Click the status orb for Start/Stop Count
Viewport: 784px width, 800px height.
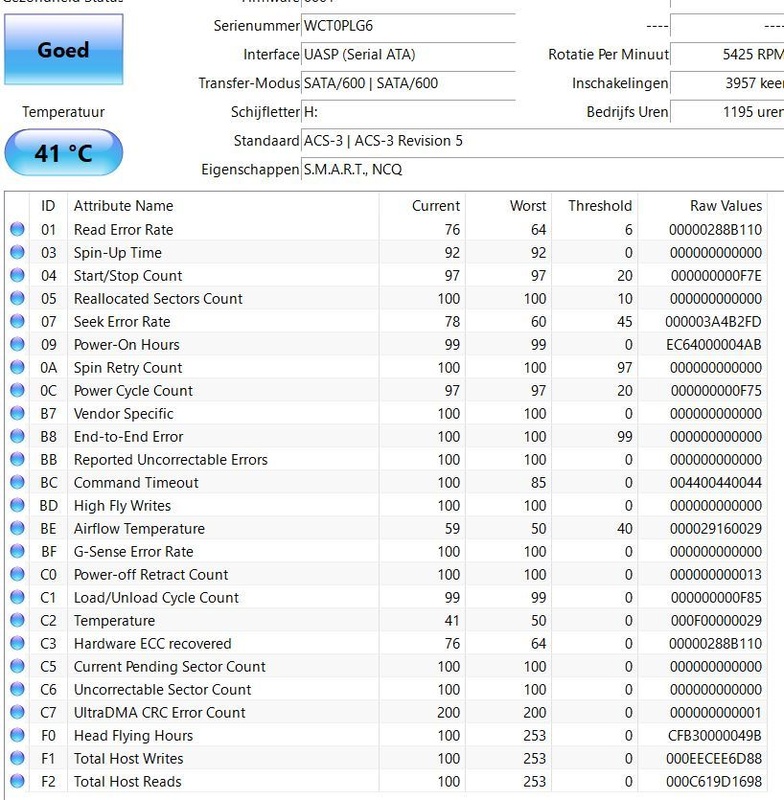17,275
